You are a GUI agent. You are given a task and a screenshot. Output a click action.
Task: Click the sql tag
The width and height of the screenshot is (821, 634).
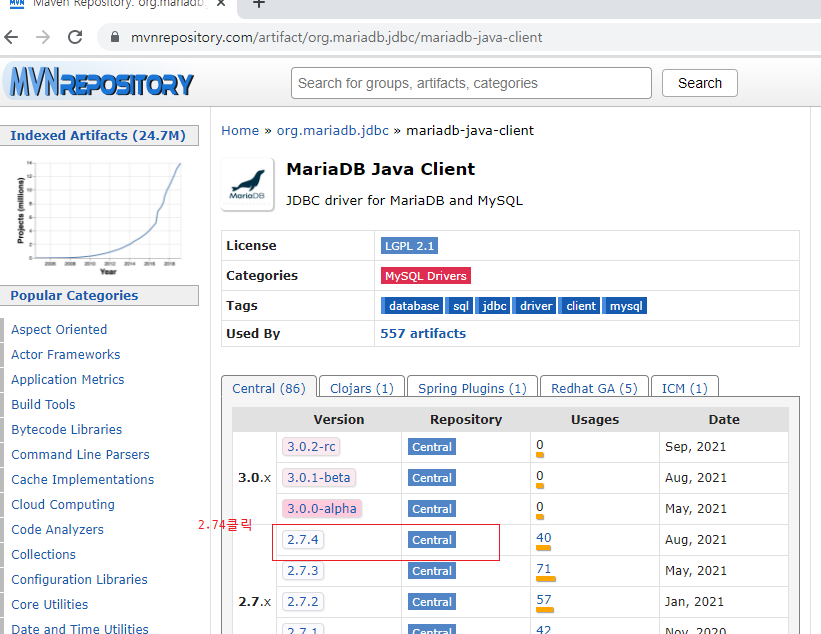(x=459, y=306)
